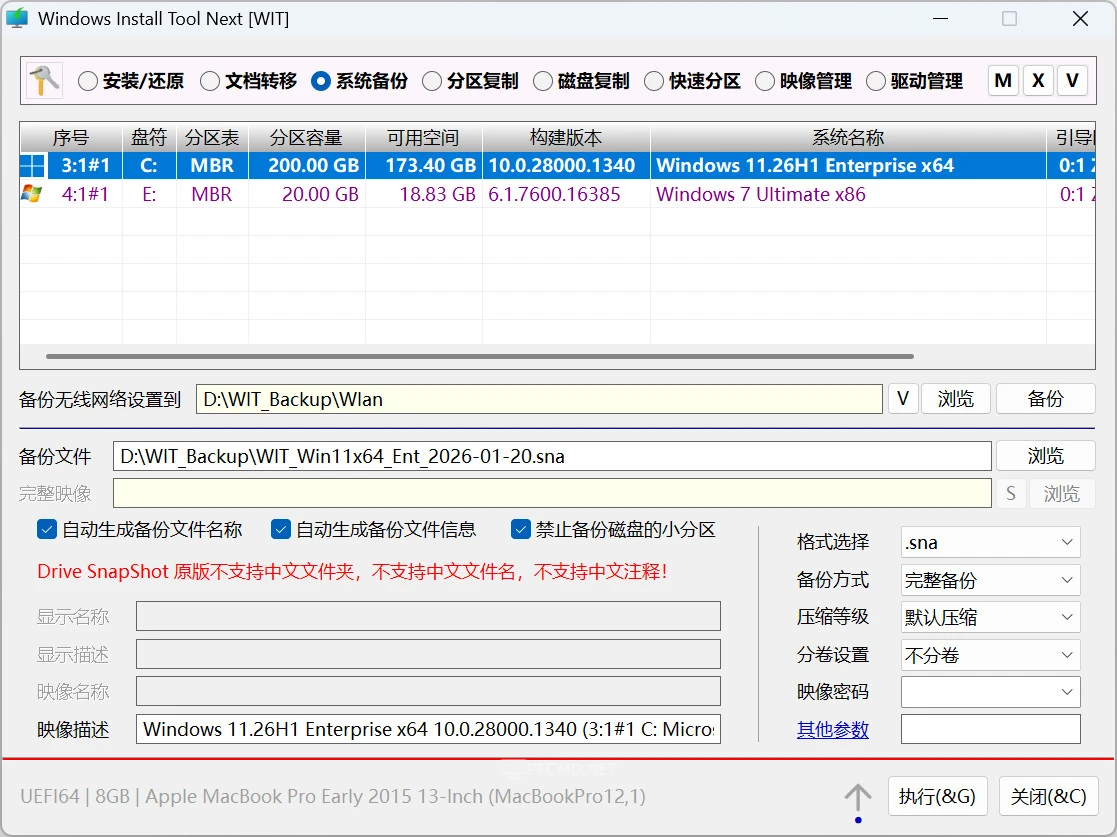Click the Windows 11 logo in first row
This screenshot has width=1117, height=837.
pos(32,166)
